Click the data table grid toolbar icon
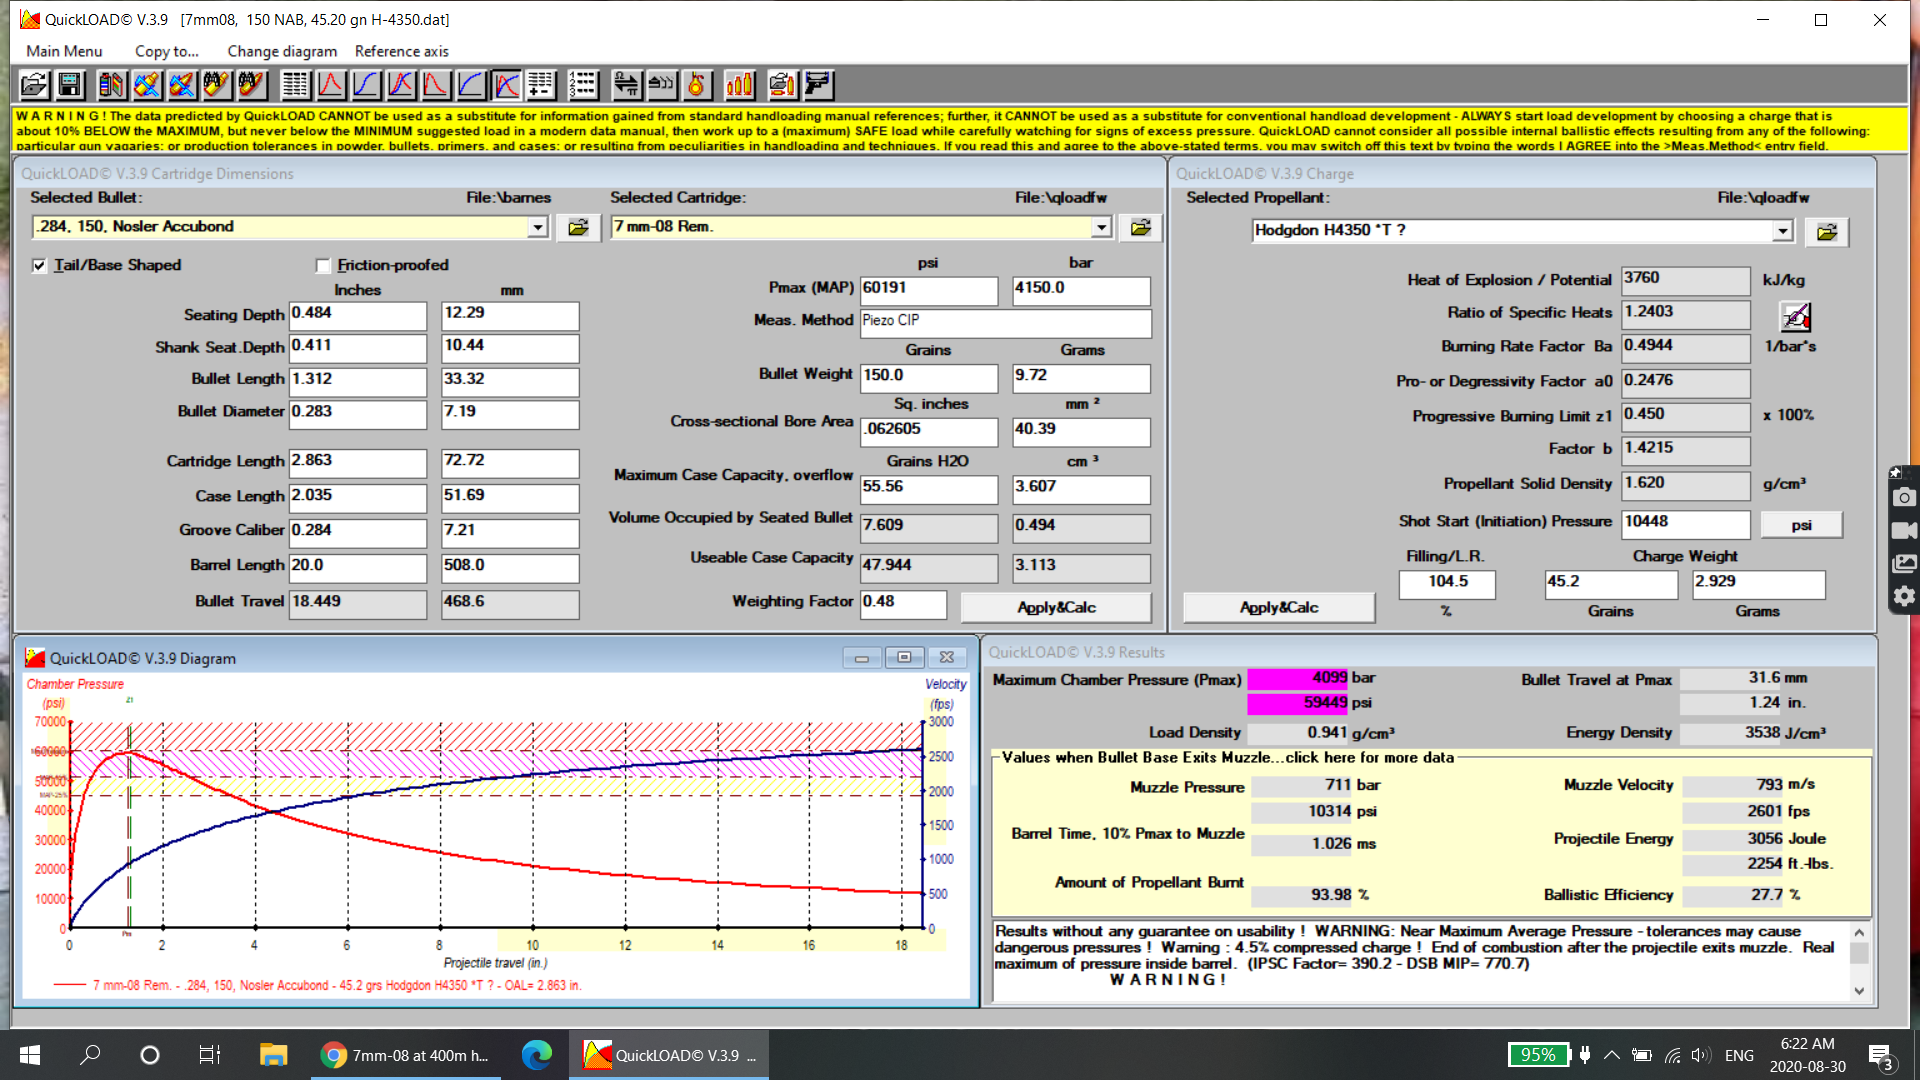The height and width of the screenshot is (1080, 1920). coord(295,85)
